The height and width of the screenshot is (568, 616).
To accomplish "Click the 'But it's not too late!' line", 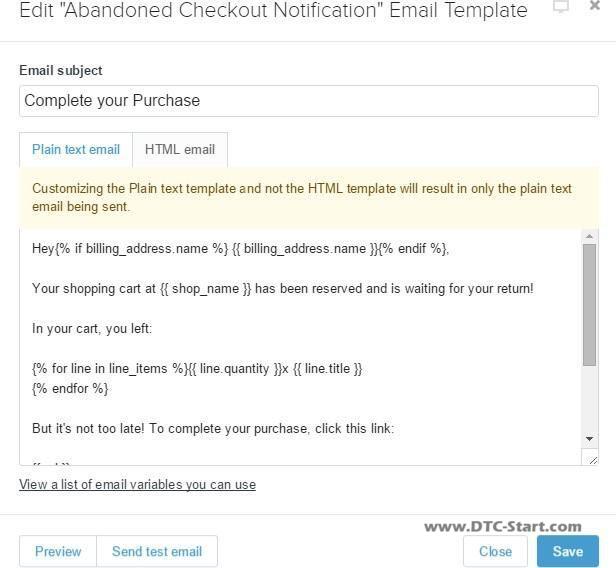I will coord(213,428).
